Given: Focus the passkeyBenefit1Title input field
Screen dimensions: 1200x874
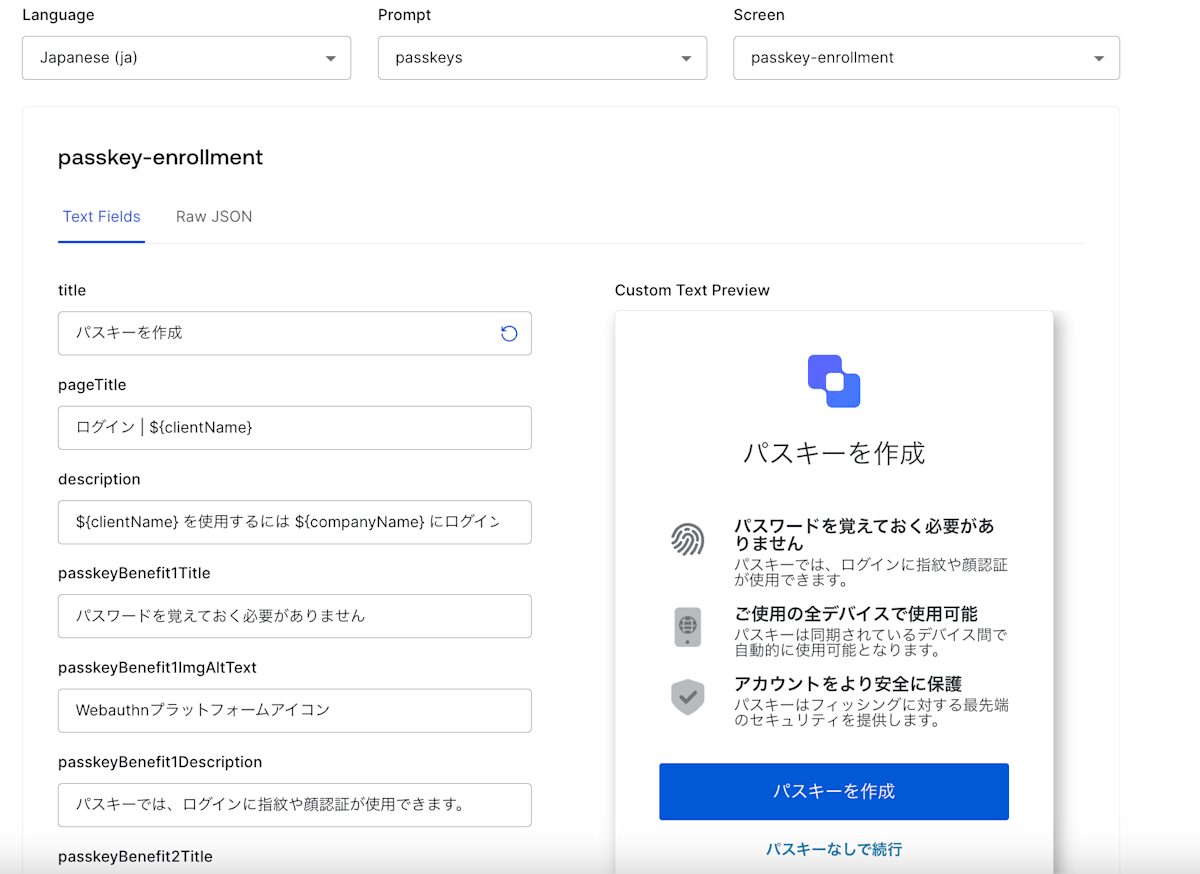Looking at the screenshot, I should pyautogui.click(x=295, y=616).
